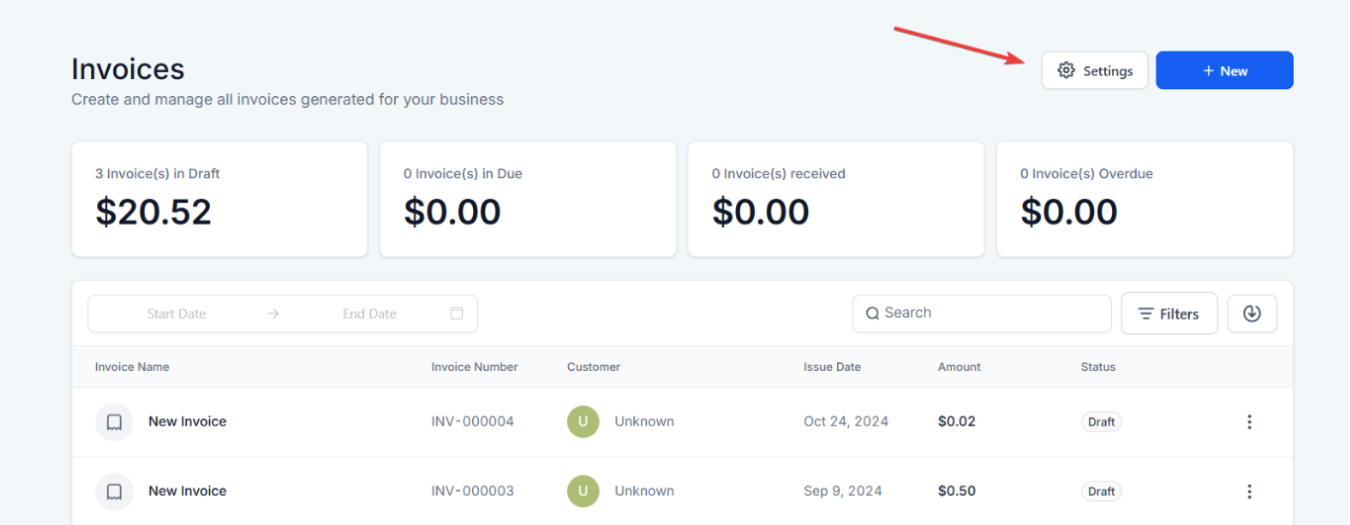The image size is (1350, 525).
Task: Open the Filters panel
Action: [1169, 313]
